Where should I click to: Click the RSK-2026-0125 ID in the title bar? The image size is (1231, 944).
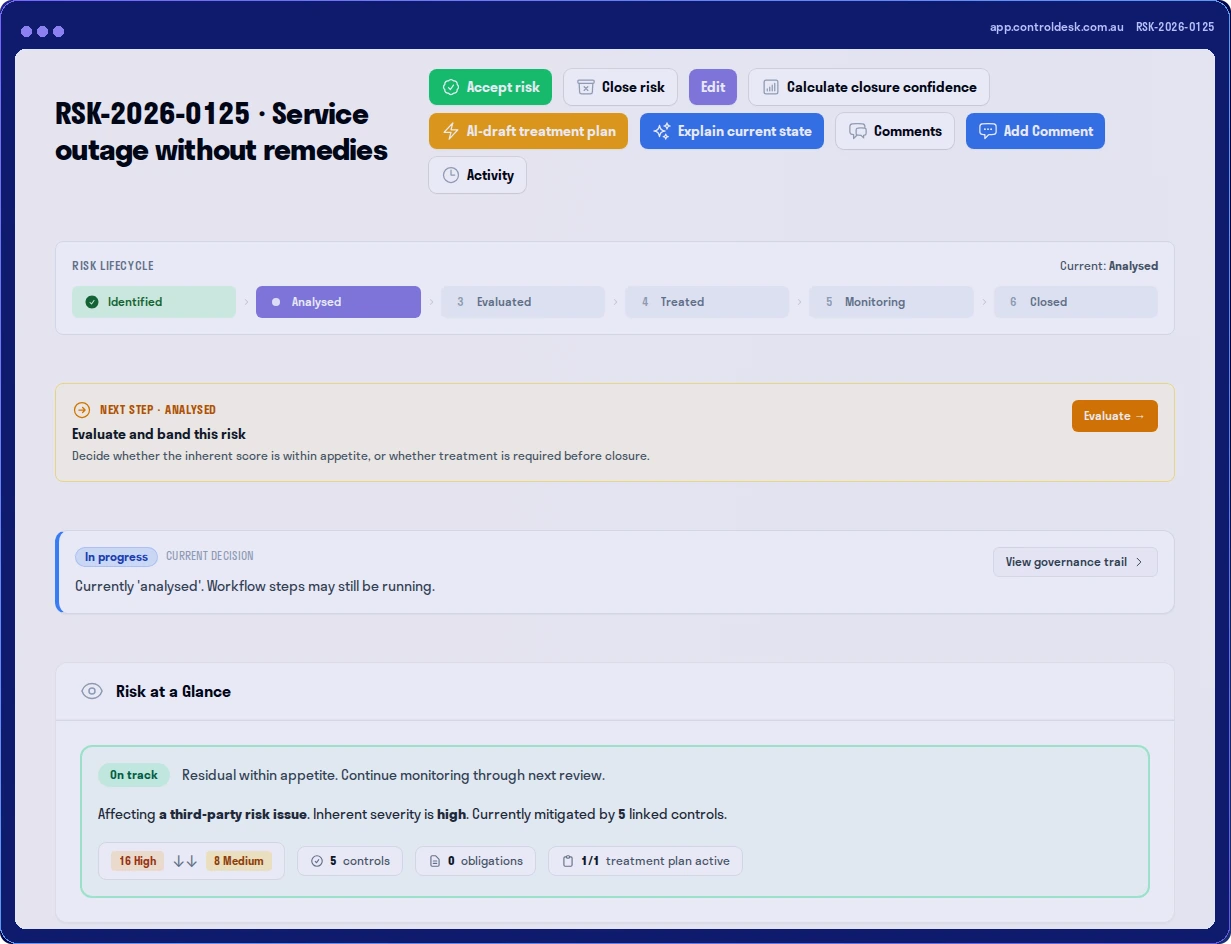coord(1175,27)
